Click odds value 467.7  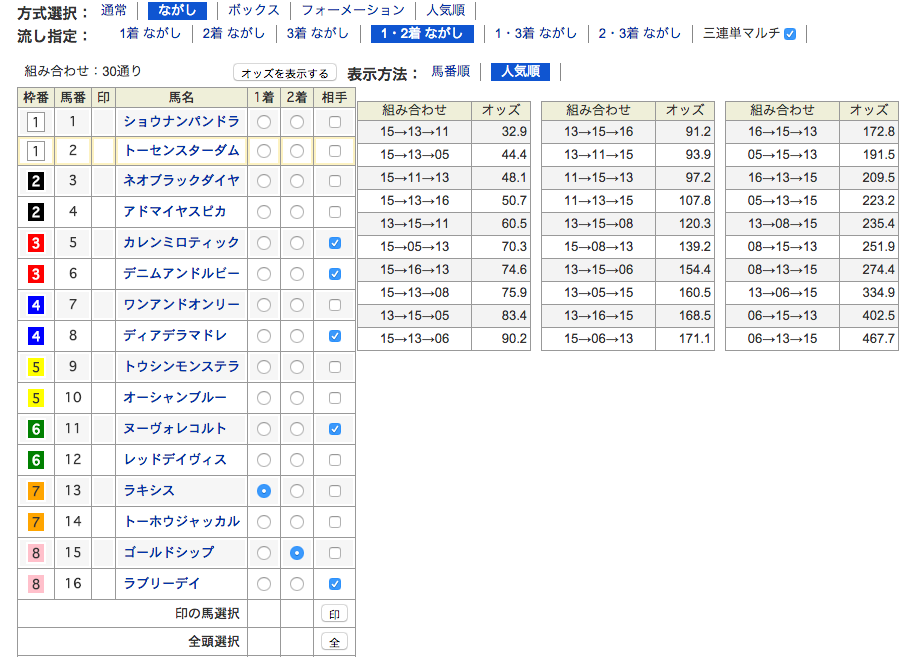[878, 339]
